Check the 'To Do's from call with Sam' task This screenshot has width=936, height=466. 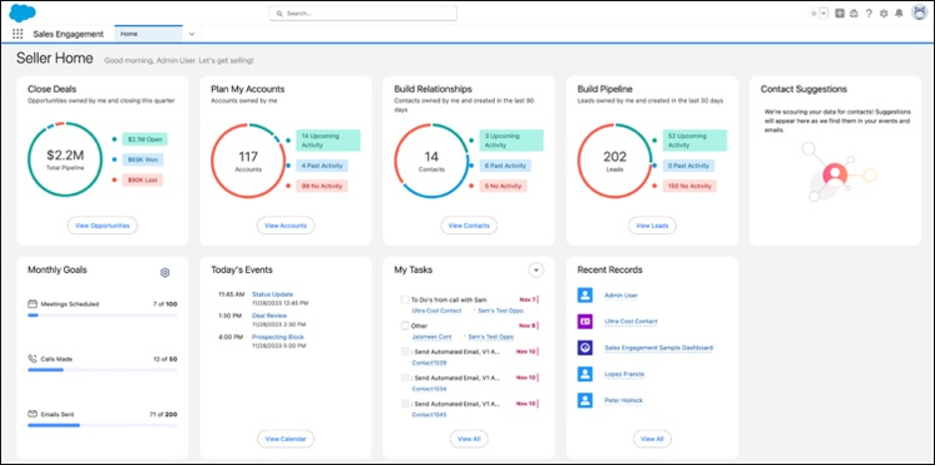click(x=405, y=299)
